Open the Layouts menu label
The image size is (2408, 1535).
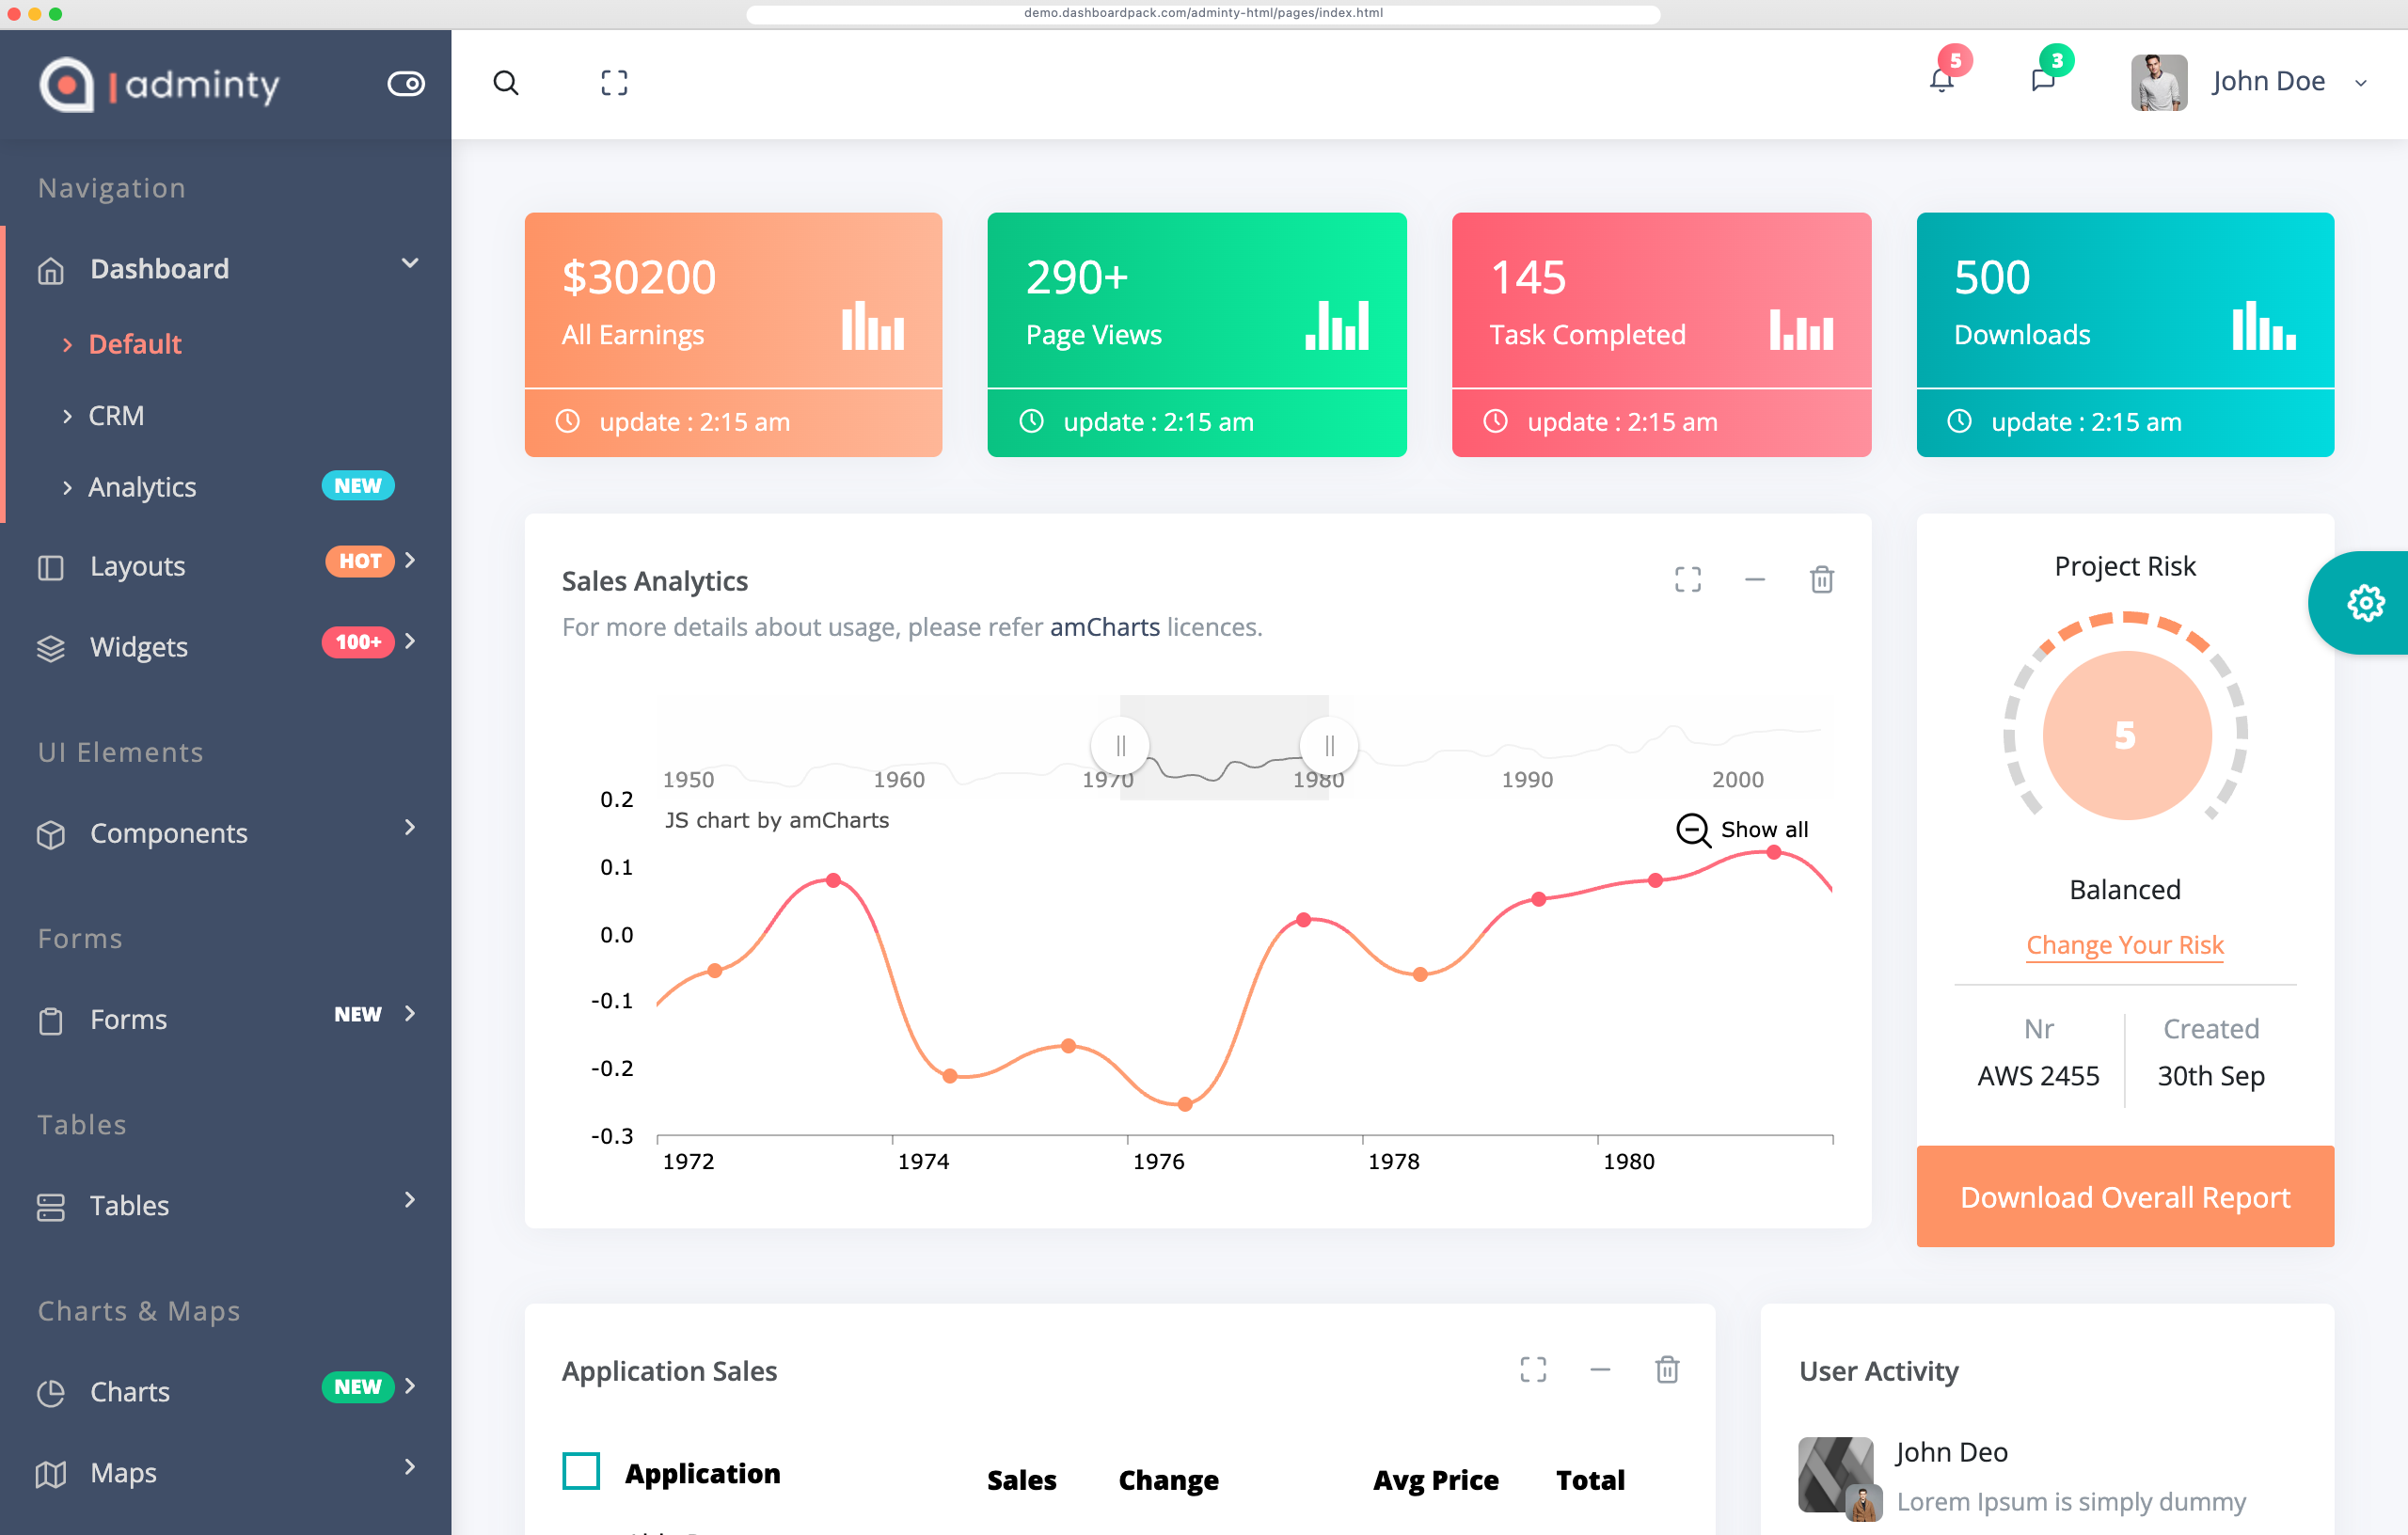(138, 566)
